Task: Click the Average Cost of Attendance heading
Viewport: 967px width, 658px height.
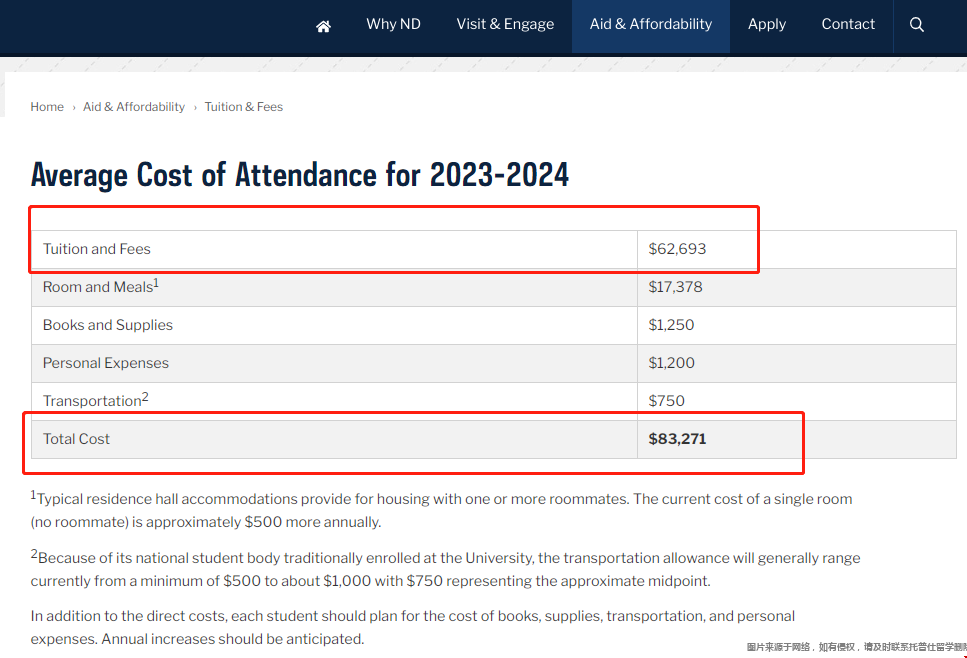Action: (x=300, y=175)
